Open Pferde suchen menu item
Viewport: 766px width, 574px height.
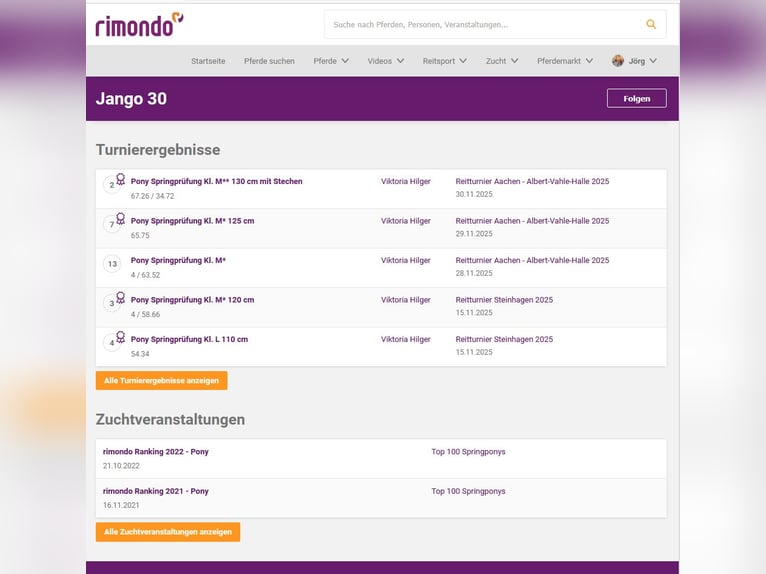pos(269,61)
